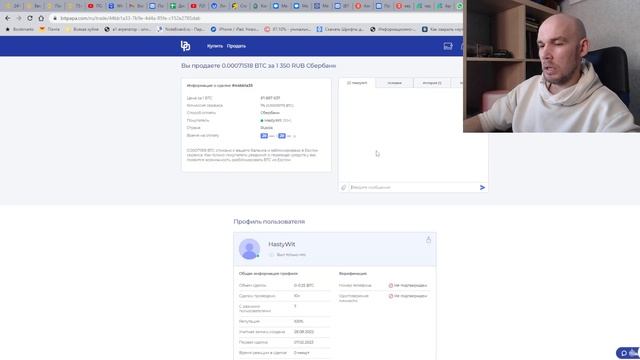640x360 pixels.
Task: Click the HastyWit username in profile card
Action: pos(282,244)
